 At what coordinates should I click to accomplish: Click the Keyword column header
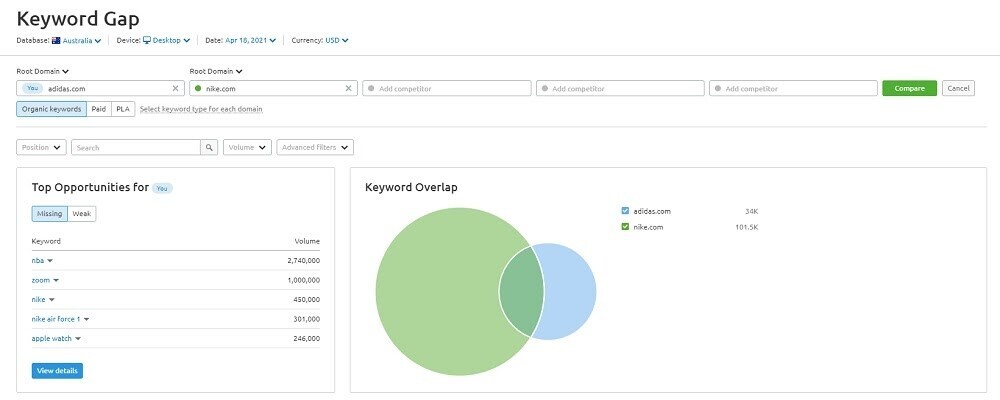[x=46, y=241]
